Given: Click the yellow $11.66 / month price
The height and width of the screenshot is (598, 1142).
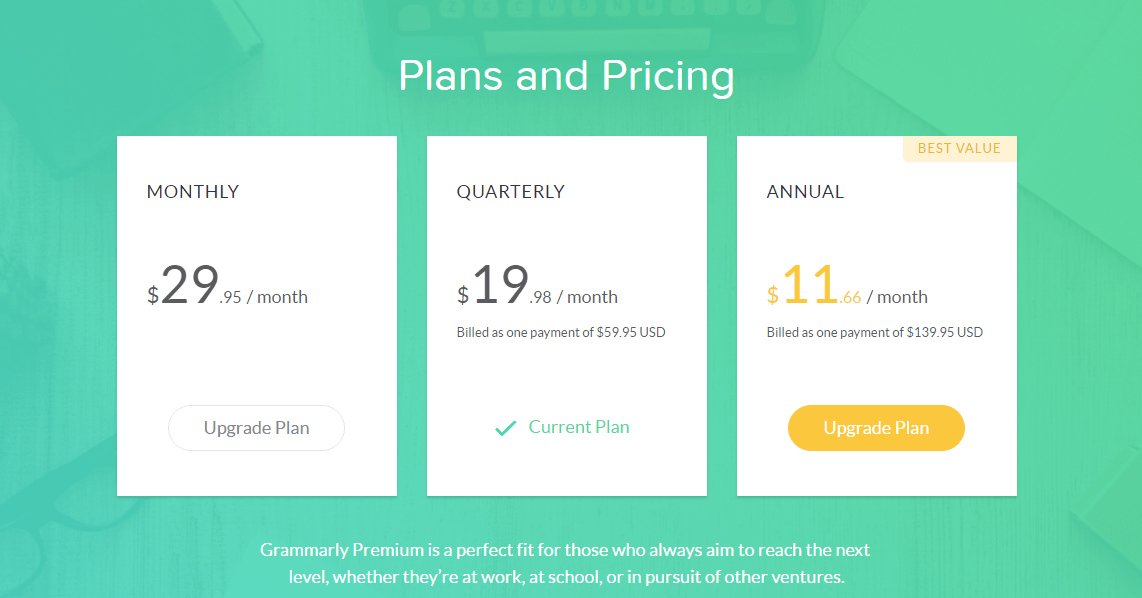Looking at the screenshot, I should point(847,286).
